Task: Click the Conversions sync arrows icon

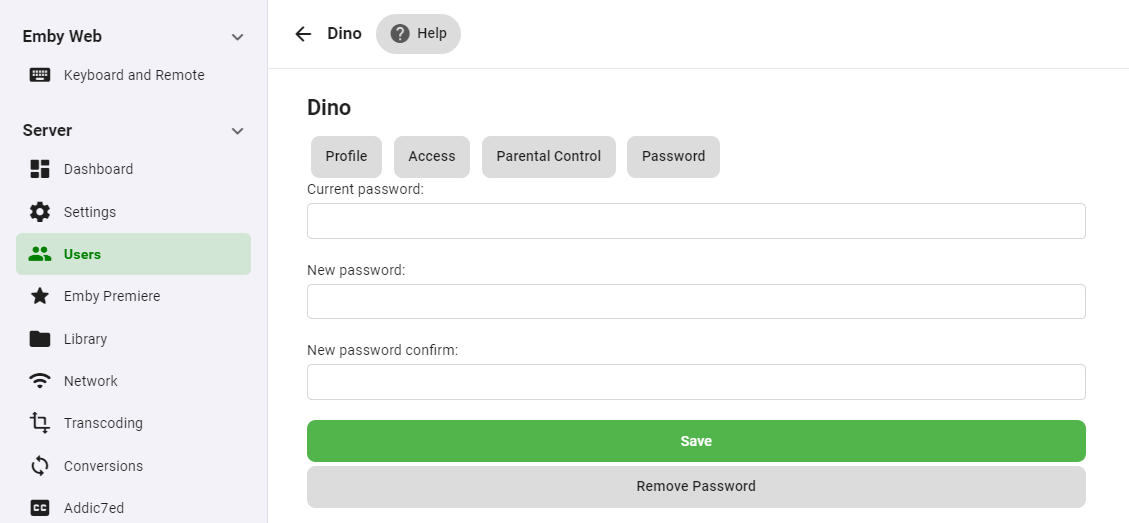Action: tap(40, 466)
